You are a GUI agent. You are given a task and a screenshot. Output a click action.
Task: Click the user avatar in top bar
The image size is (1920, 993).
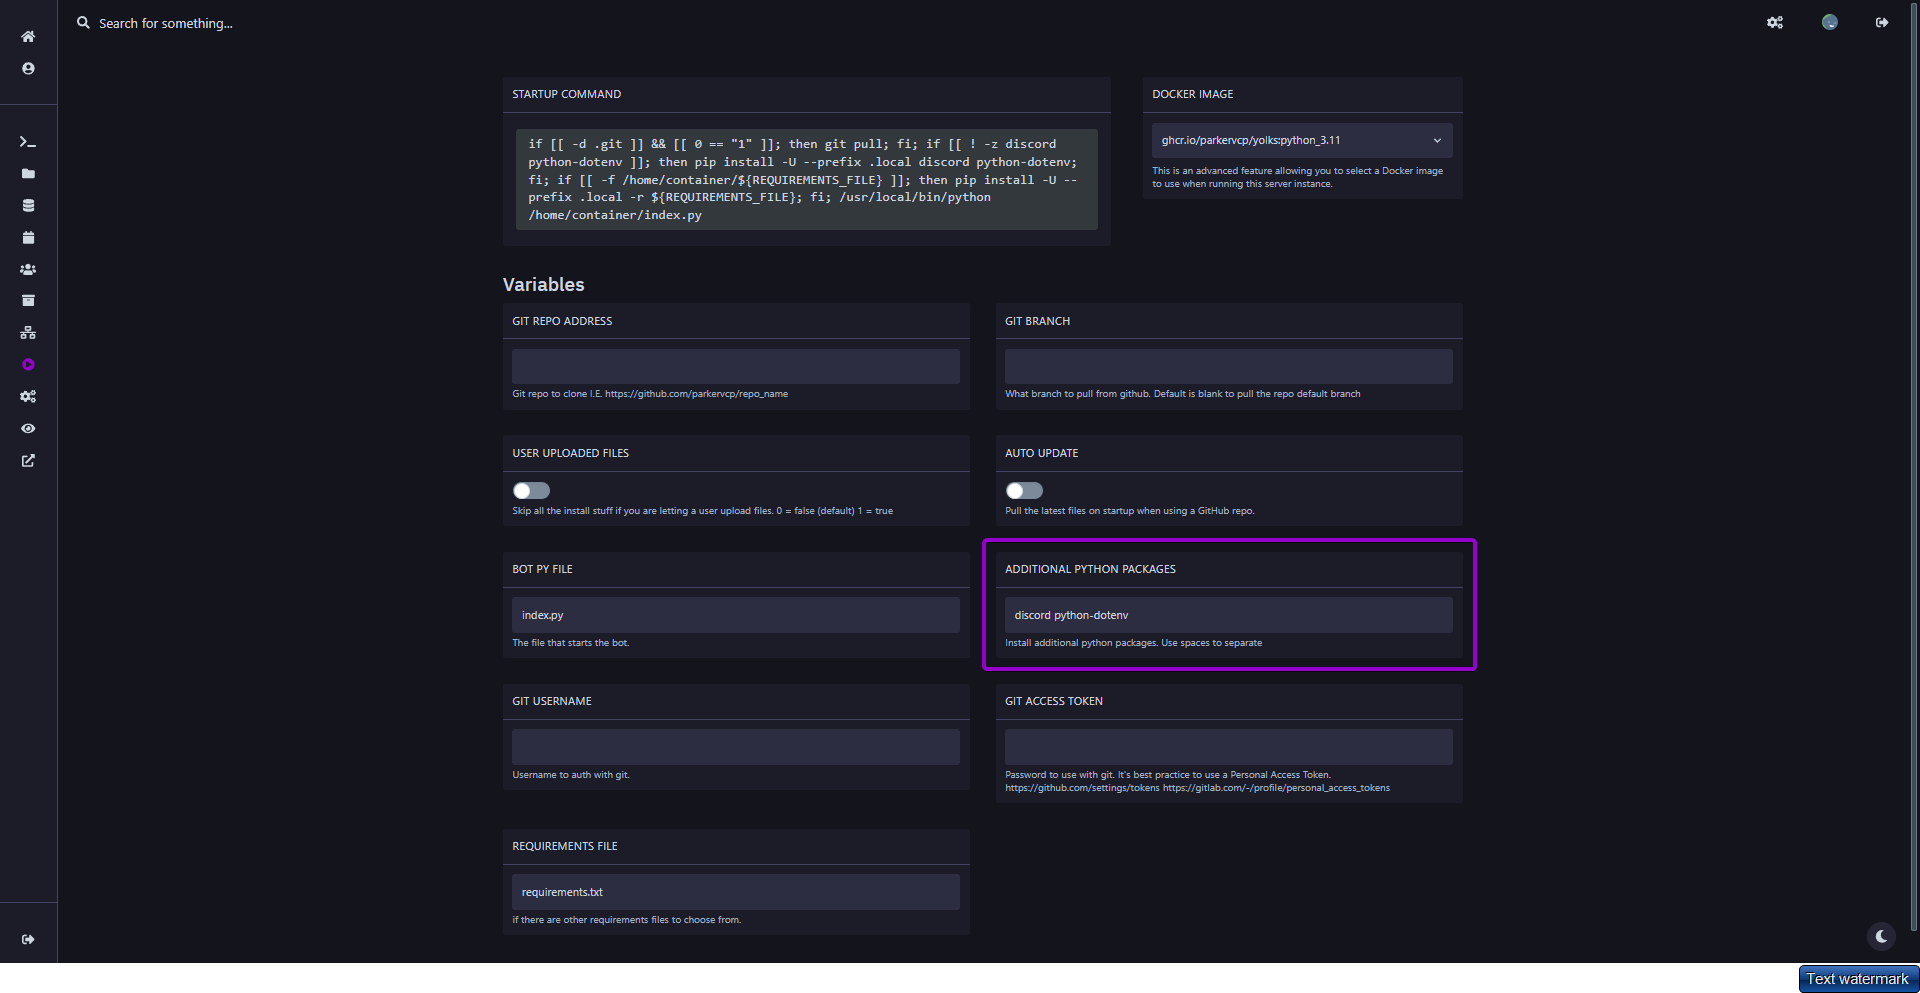[1829, 23]
